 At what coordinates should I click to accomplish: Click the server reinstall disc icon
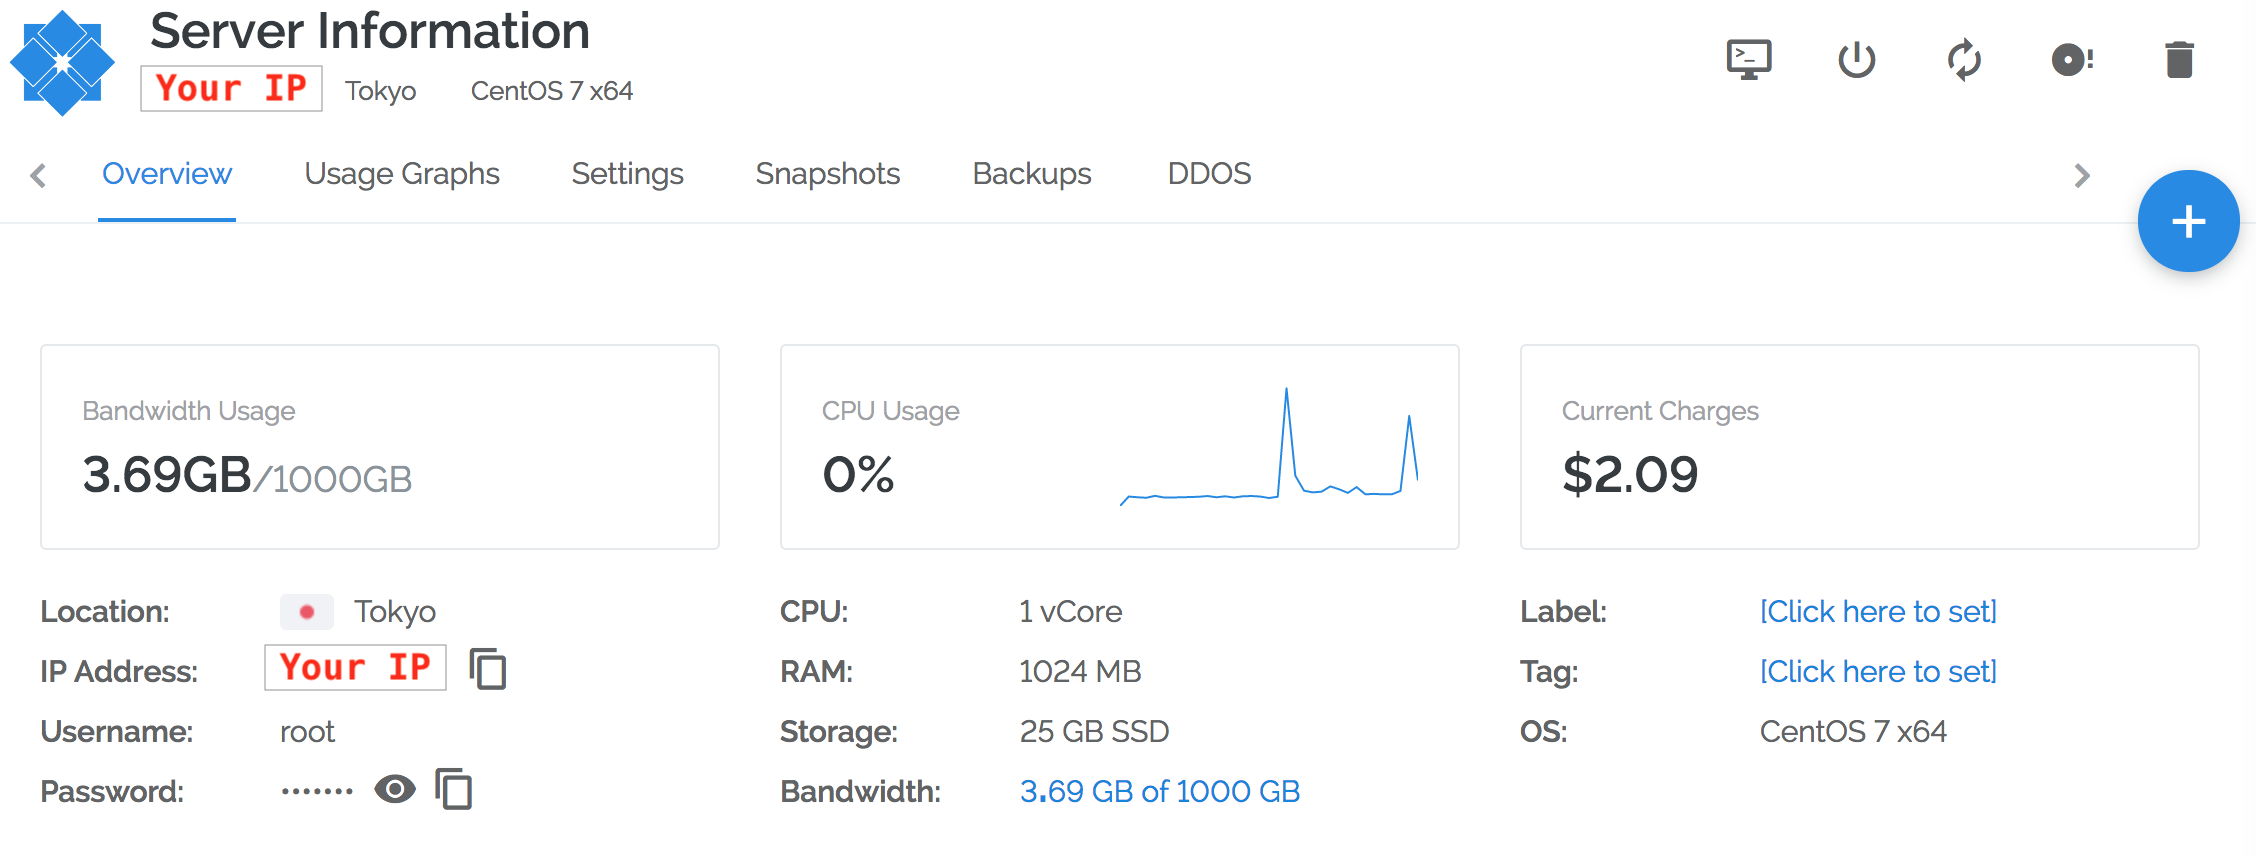(2072, 60)
